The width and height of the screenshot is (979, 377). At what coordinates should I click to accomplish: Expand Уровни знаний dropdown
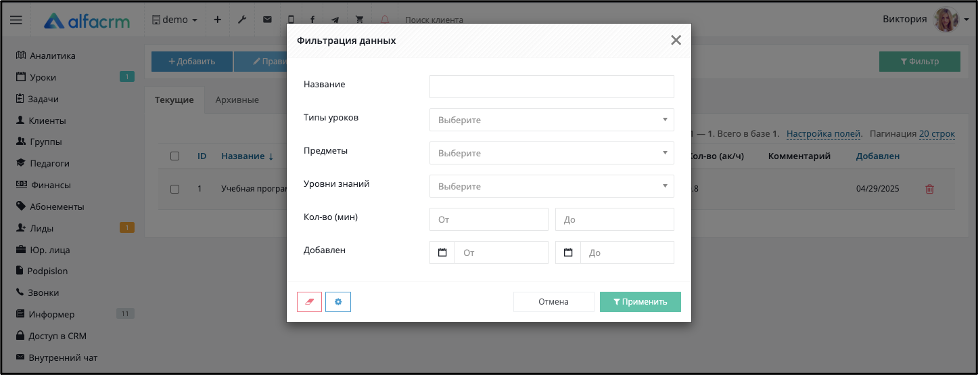point(551,186)
